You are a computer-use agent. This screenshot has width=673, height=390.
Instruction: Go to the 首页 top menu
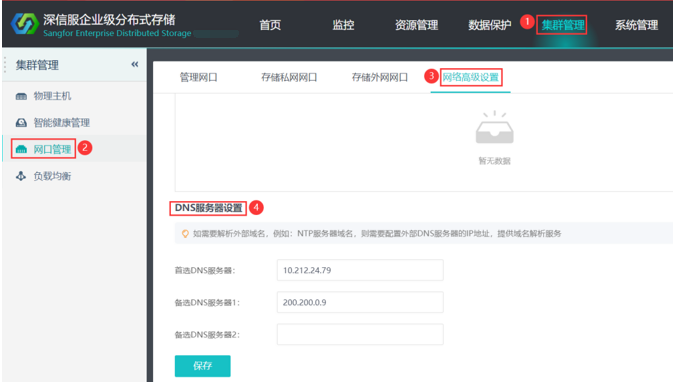point(270,25)
